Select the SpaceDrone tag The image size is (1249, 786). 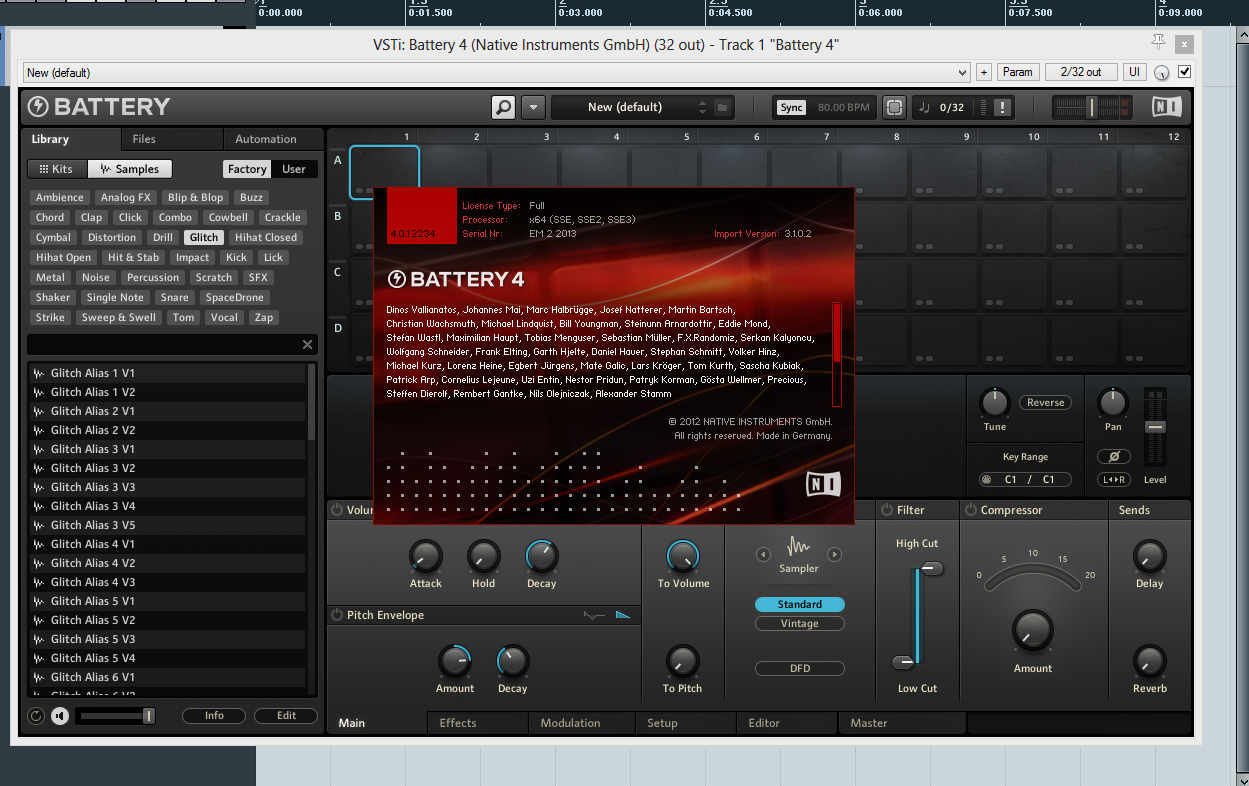coord(235,297)
